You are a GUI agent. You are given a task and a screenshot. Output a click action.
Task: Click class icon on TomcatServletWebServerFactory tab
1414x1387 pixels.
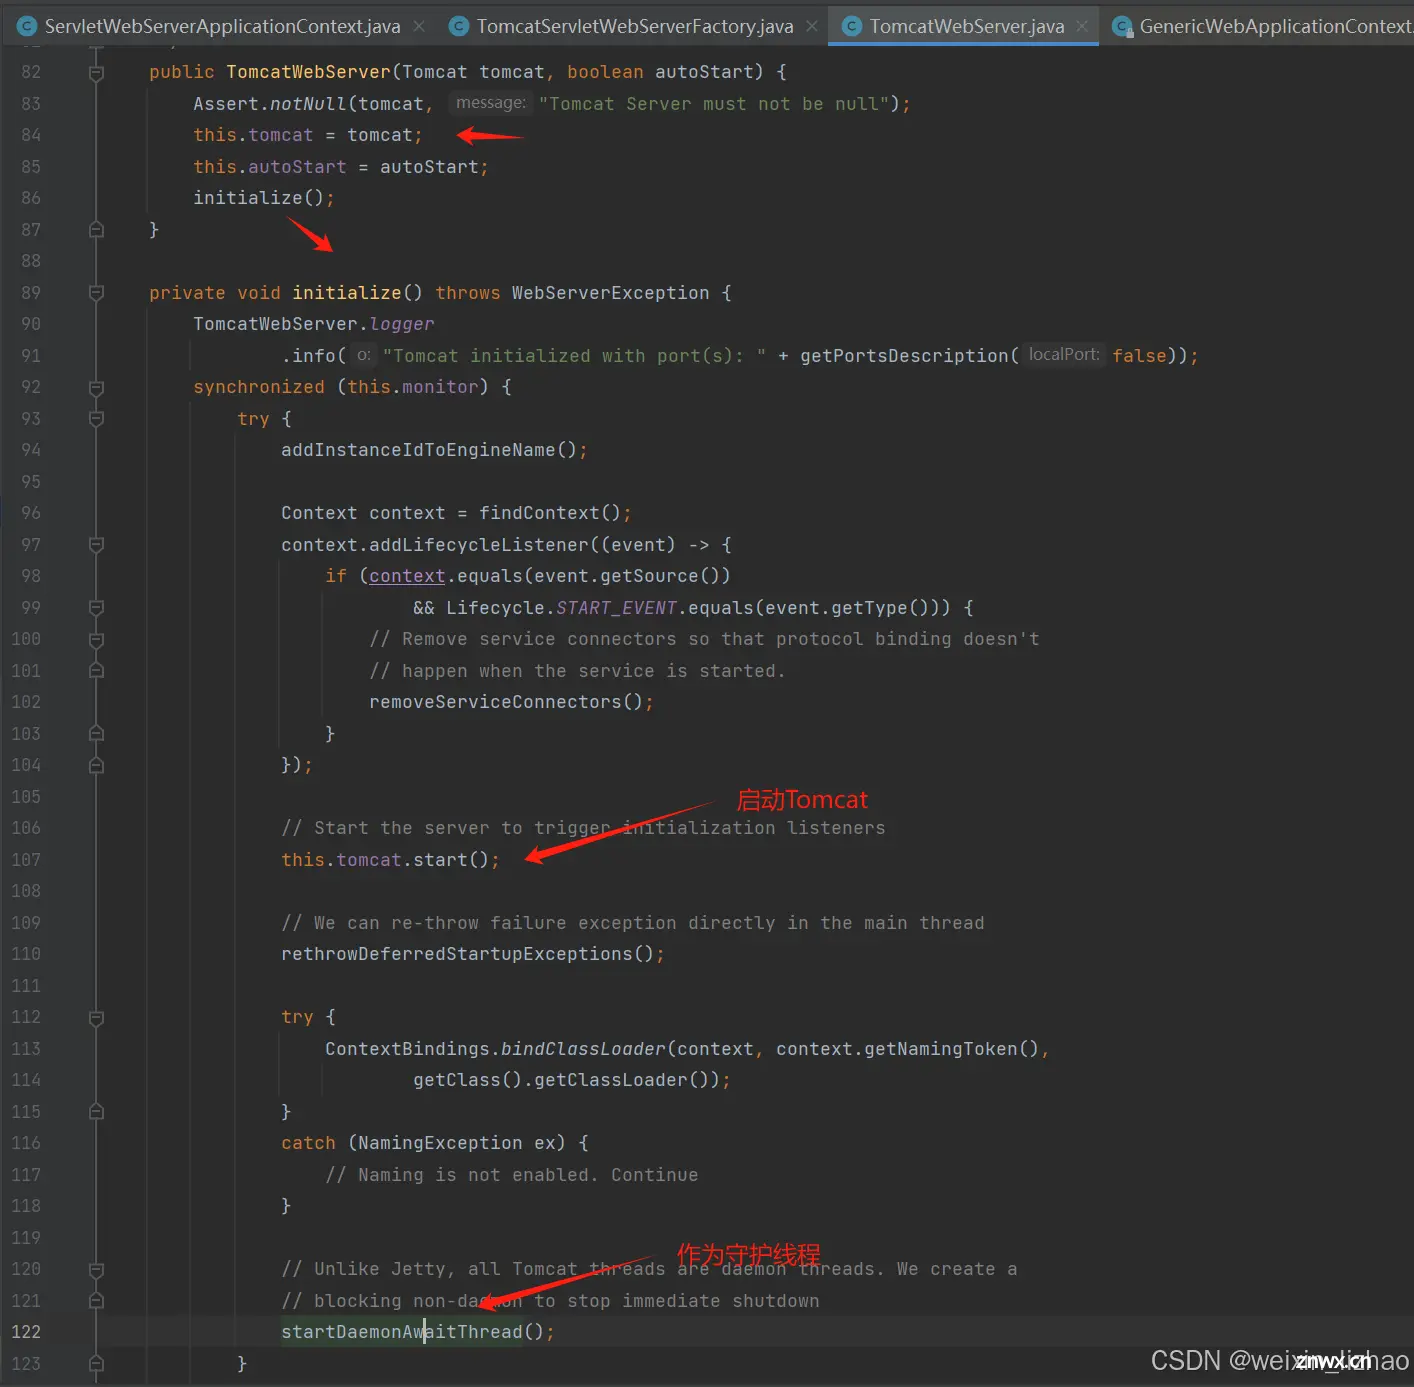coord(459,27)
